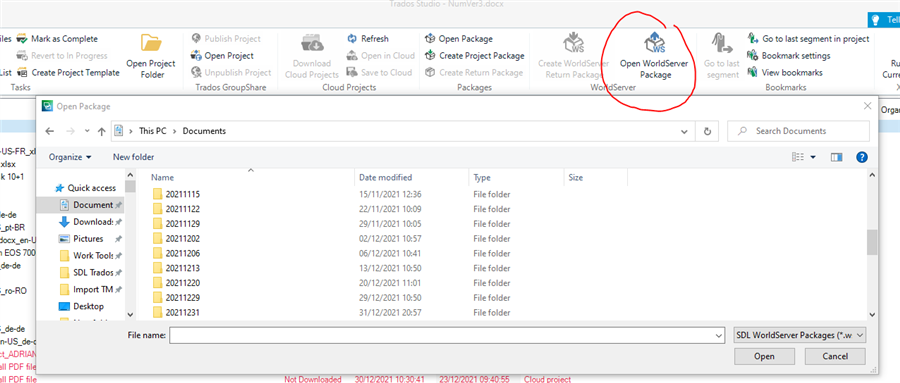Open Project Folder button in ribbon
This screenshot has width=900, height=383.
point(151,56)
